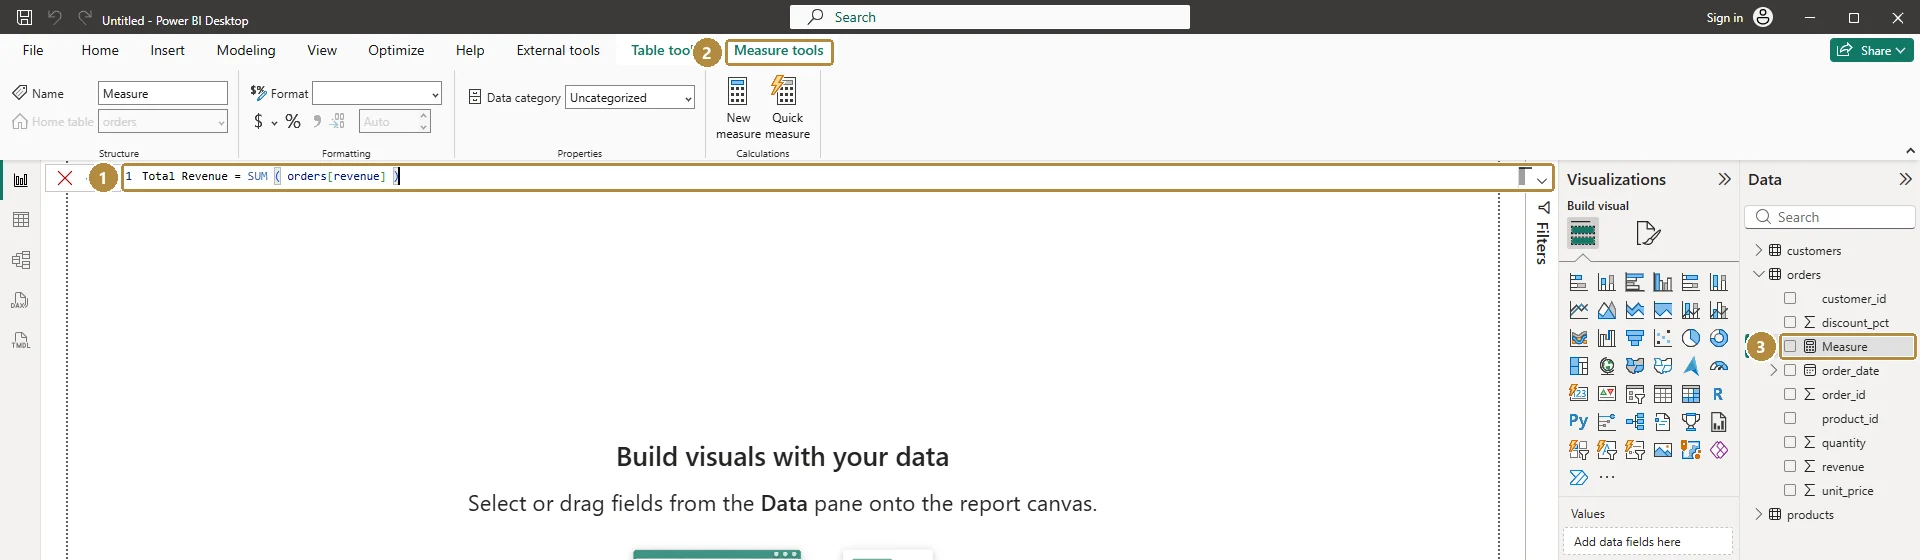1920x560 pixels.
Task: Check the revenue field checkbox
Action: click(x=1790, y=466)
